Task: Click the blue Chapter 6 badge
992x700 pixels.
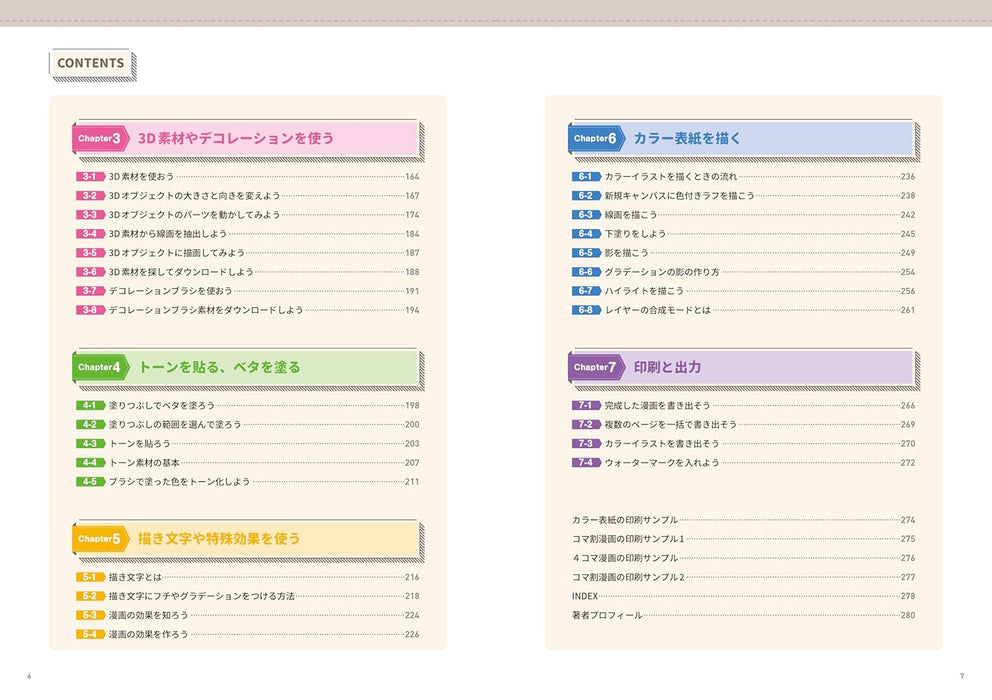Action: pyautogui.click(x=597, y=139)
